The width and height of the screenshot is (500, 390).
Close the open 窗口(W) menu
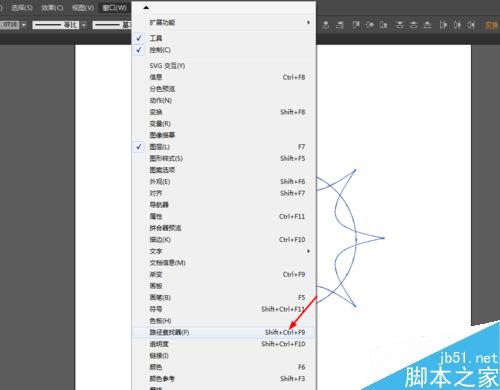click(x=114, y=7)
